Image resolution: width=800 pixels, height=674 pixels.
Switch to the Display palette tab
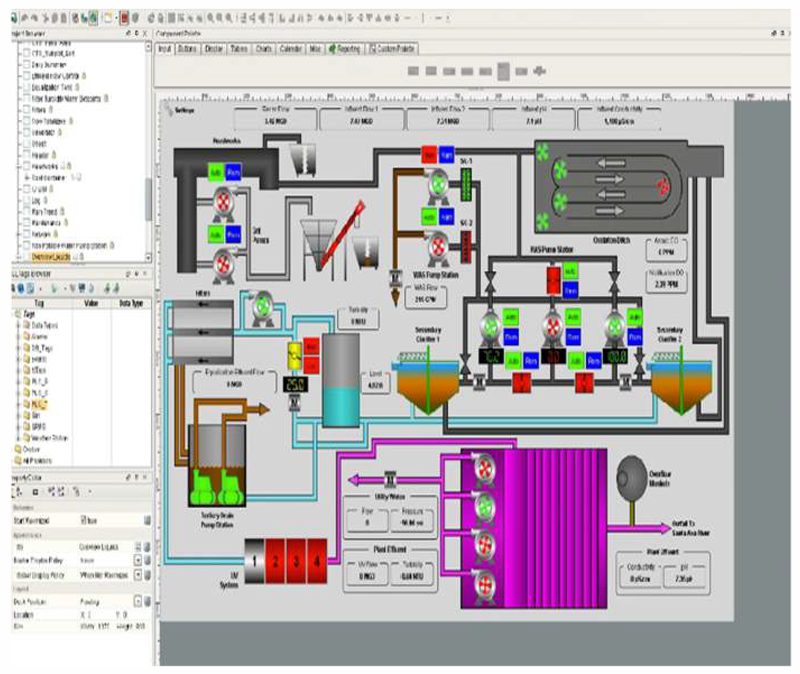(213, 48)
